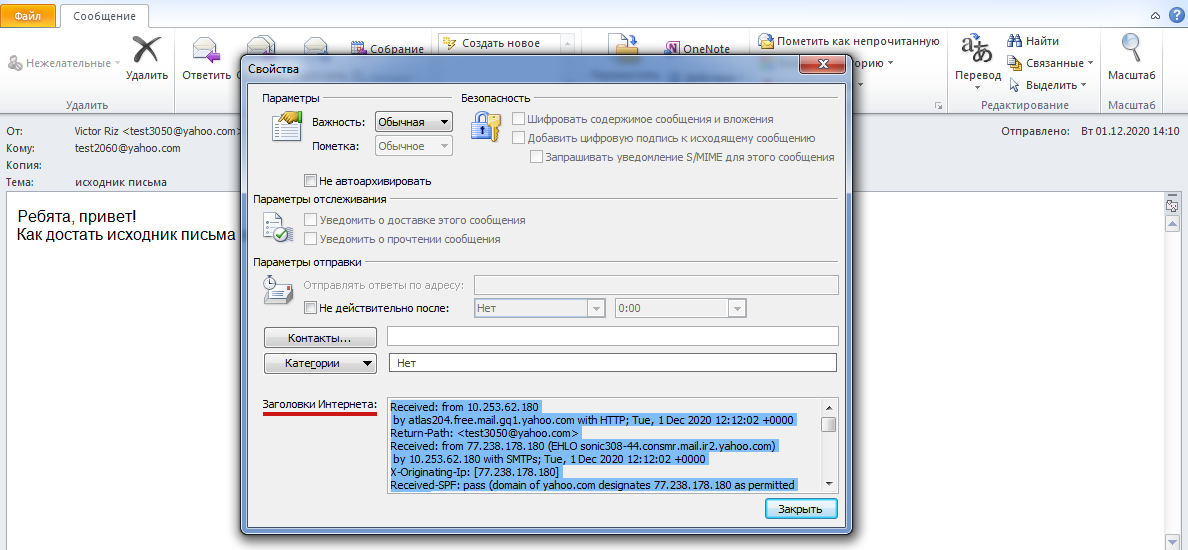Open the Важность dropdown set to Обычная
The image size is (1188, 550).
click(413, 122)
